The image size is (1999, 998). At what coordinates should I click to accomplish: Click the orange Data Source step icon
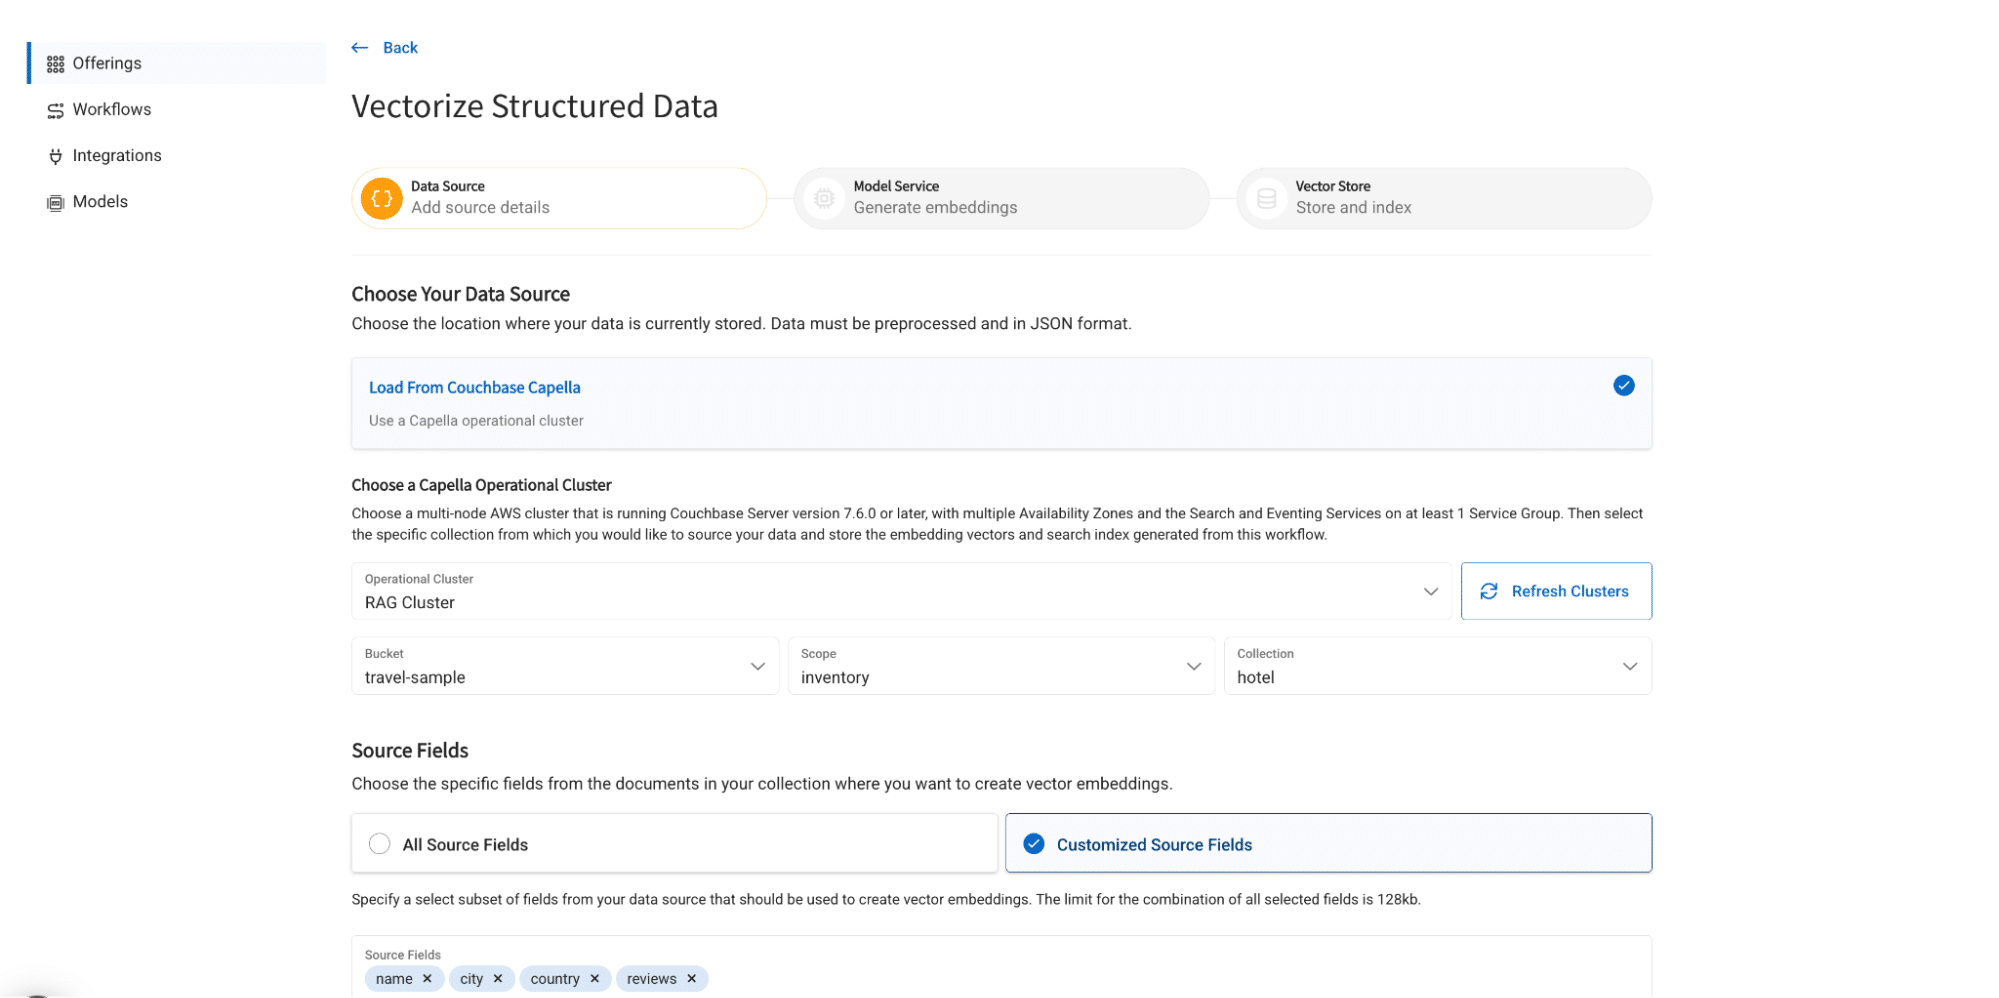[x=381, y=198]
